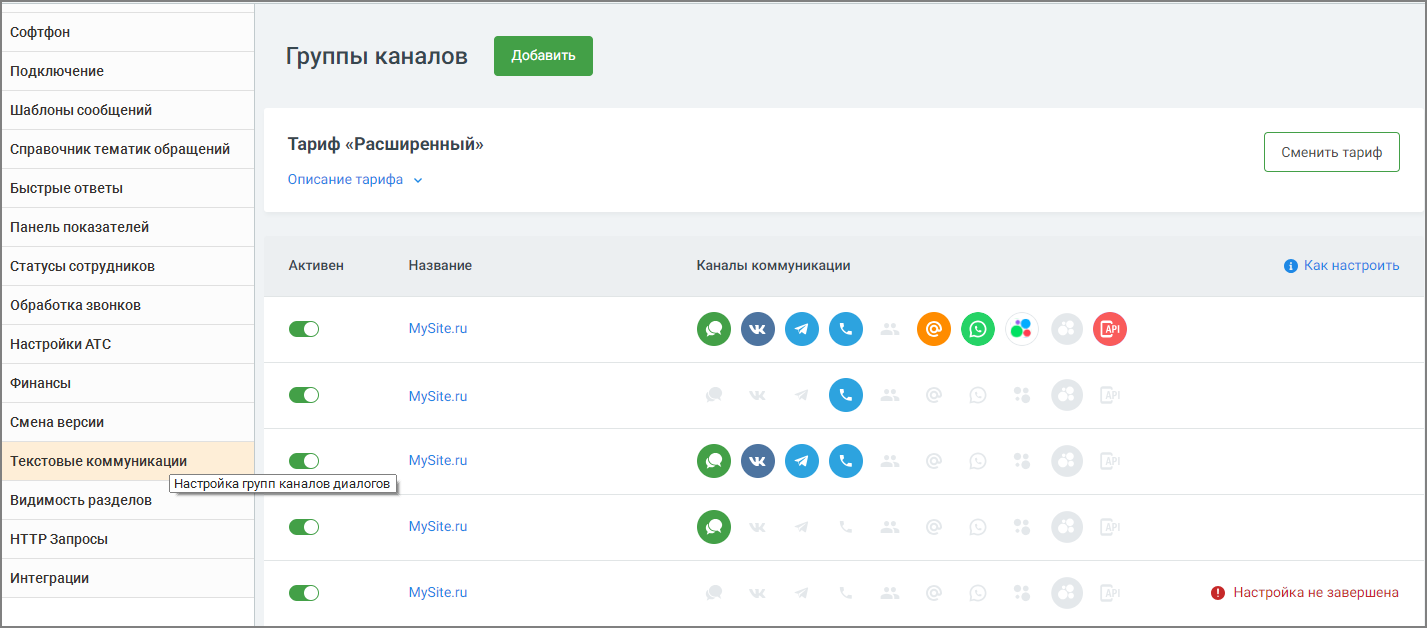Open the MySite.ru link in the row where only phone is active
The width and height of the screenshot is (1427, 628).
tap(438, 396)
